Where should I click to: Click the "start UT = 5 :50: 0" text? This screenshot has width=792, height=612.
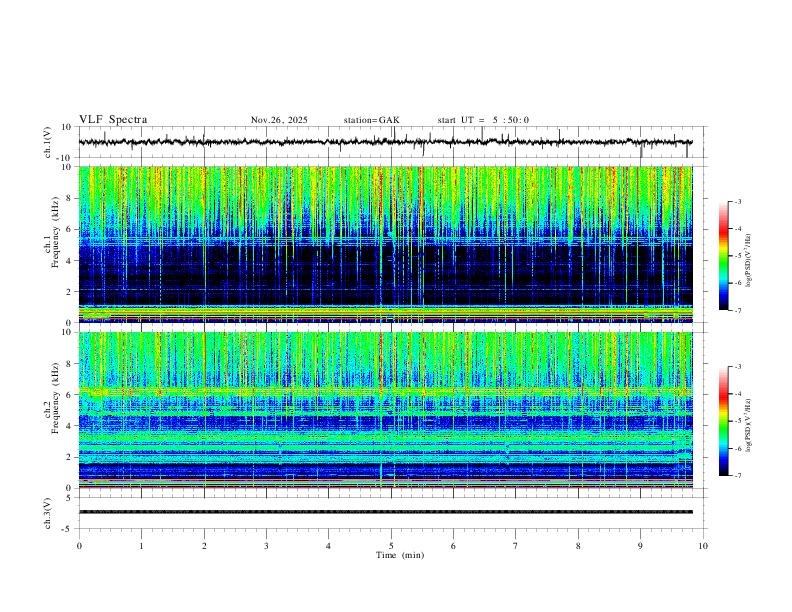click(x=483, y=120)
